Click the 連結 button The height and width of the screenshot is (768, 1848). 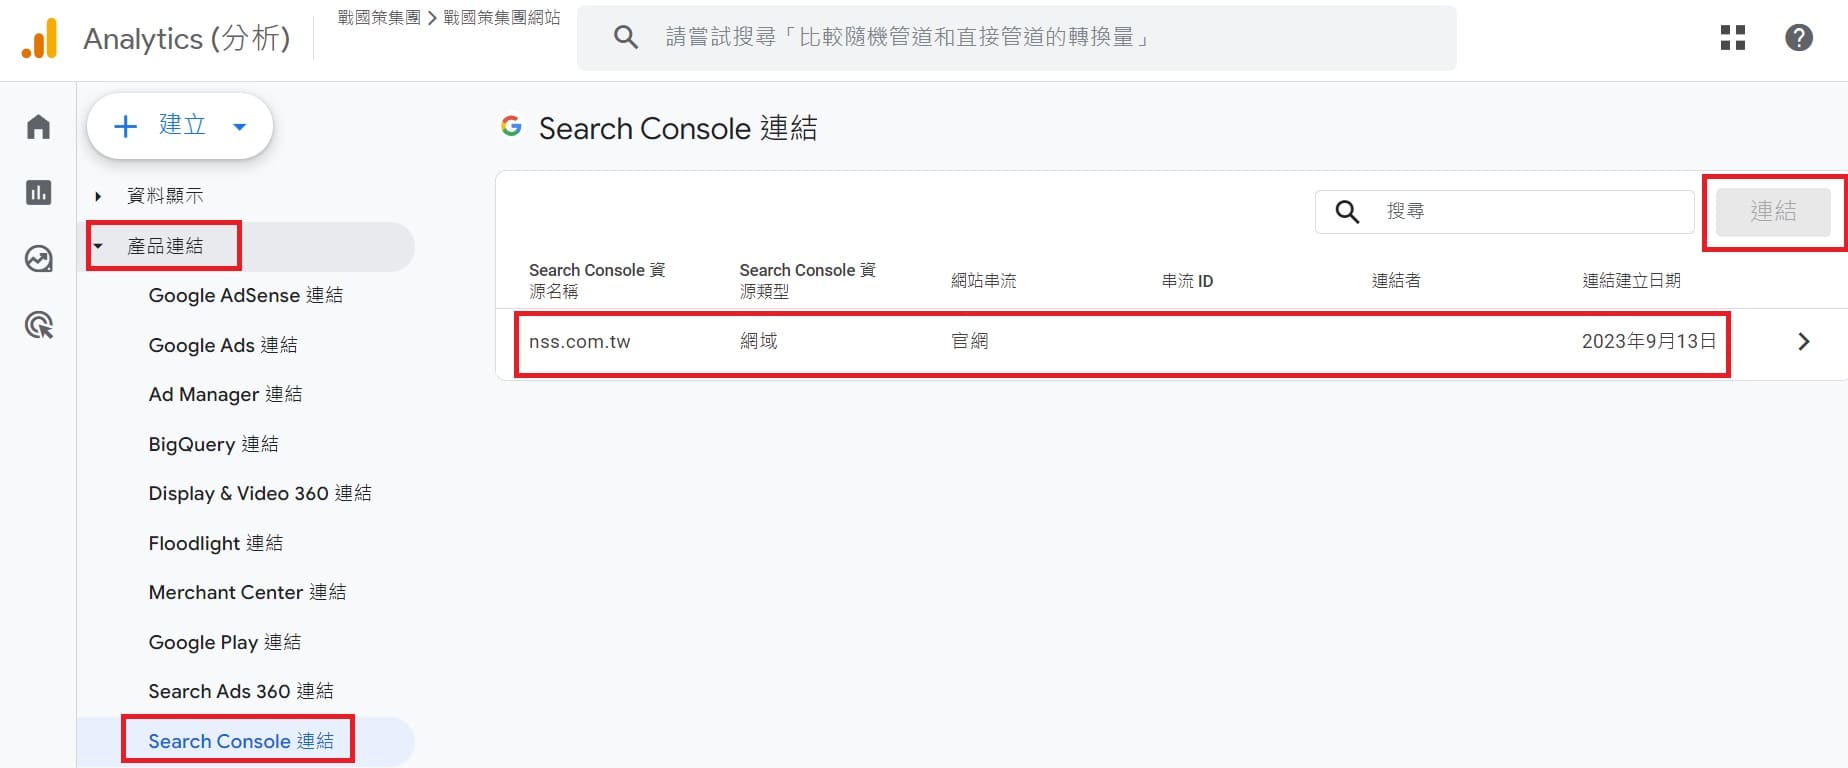click(1773, 212)
